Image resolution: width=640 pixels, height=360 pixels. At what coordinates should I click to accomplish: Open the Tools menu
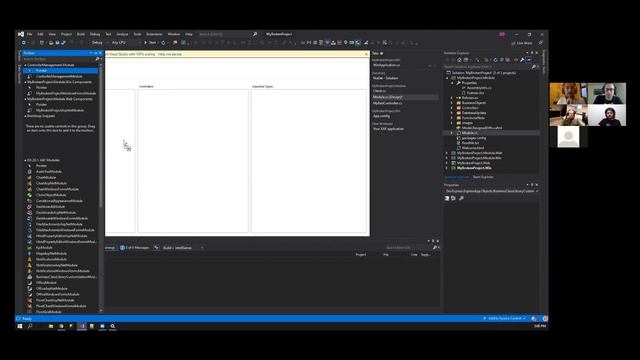click(137, 34)
